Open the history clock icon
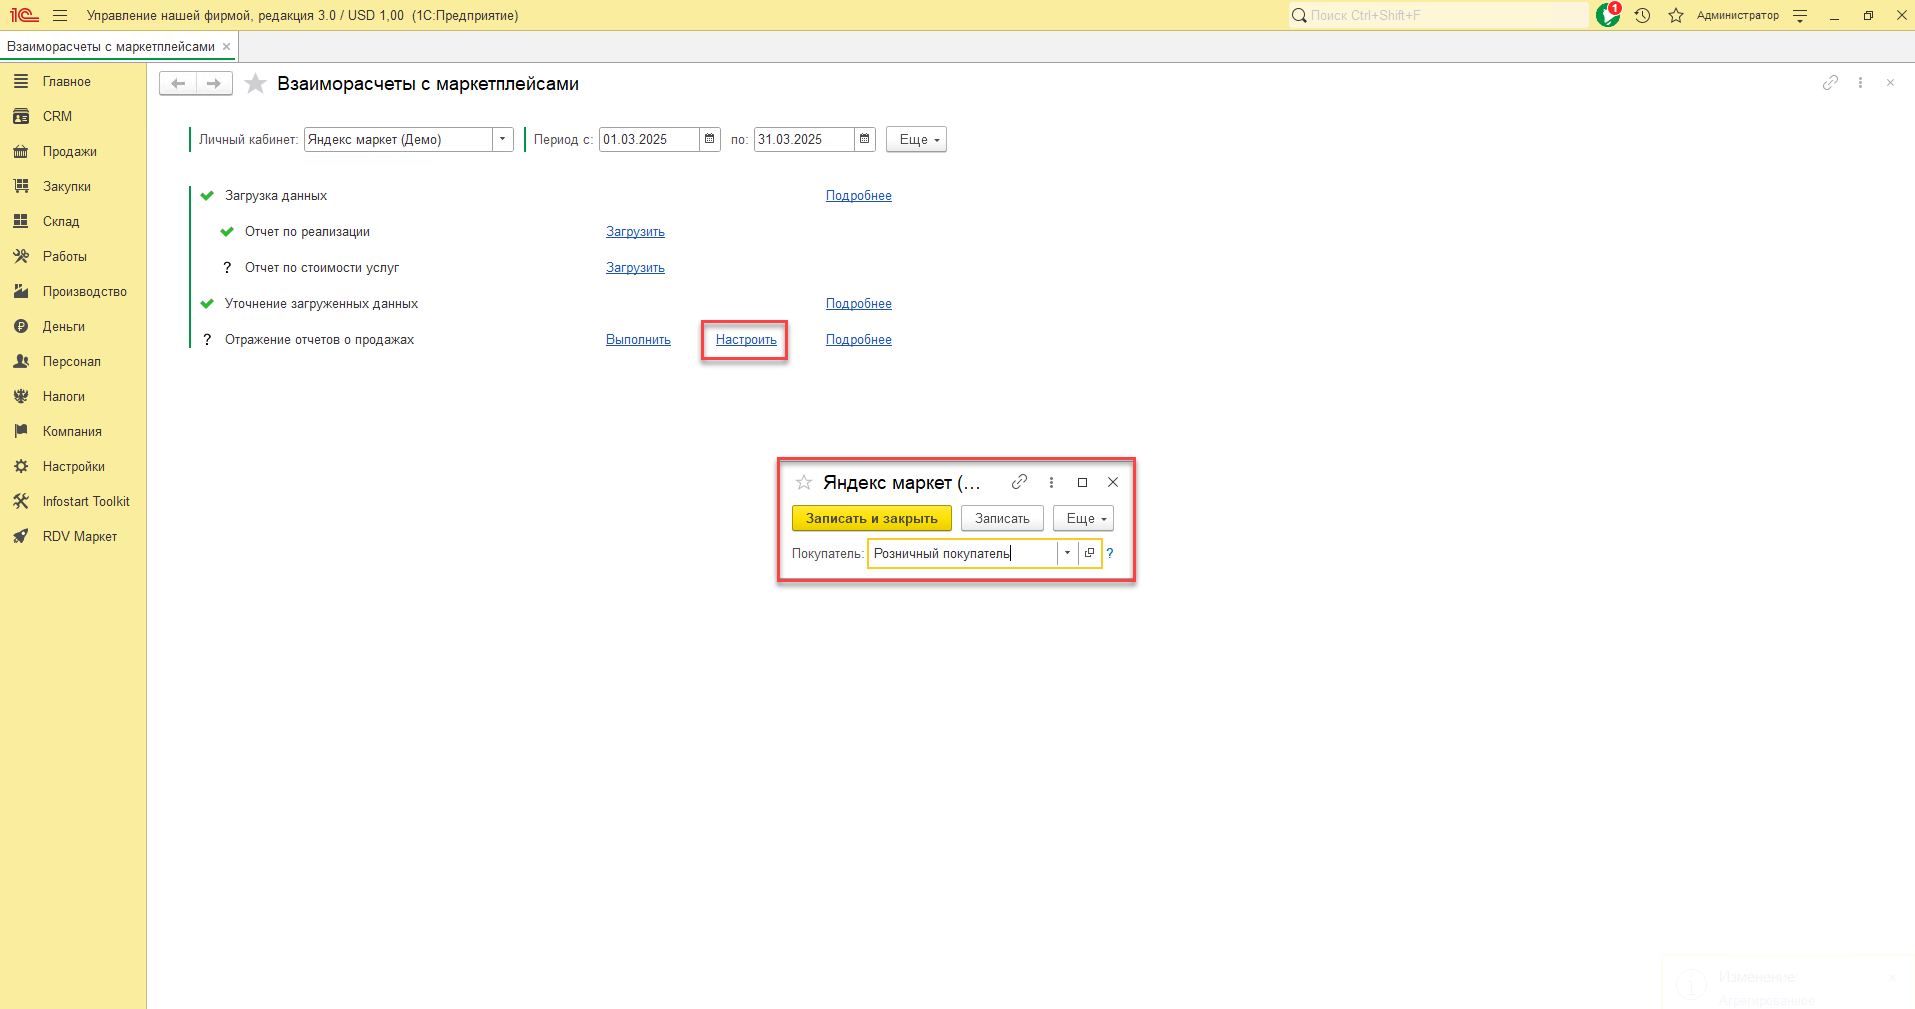This screenshot has width=1915, height=1009. (x=1642, y=15)
